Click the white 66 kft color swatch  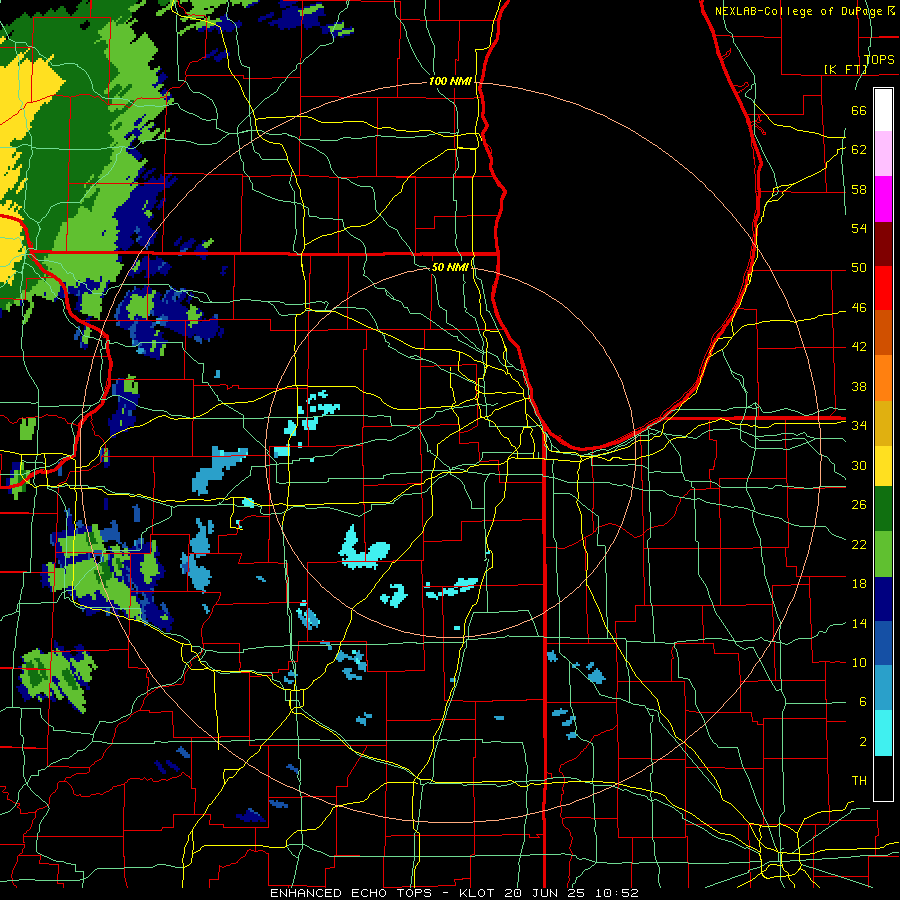pos(883,110)
